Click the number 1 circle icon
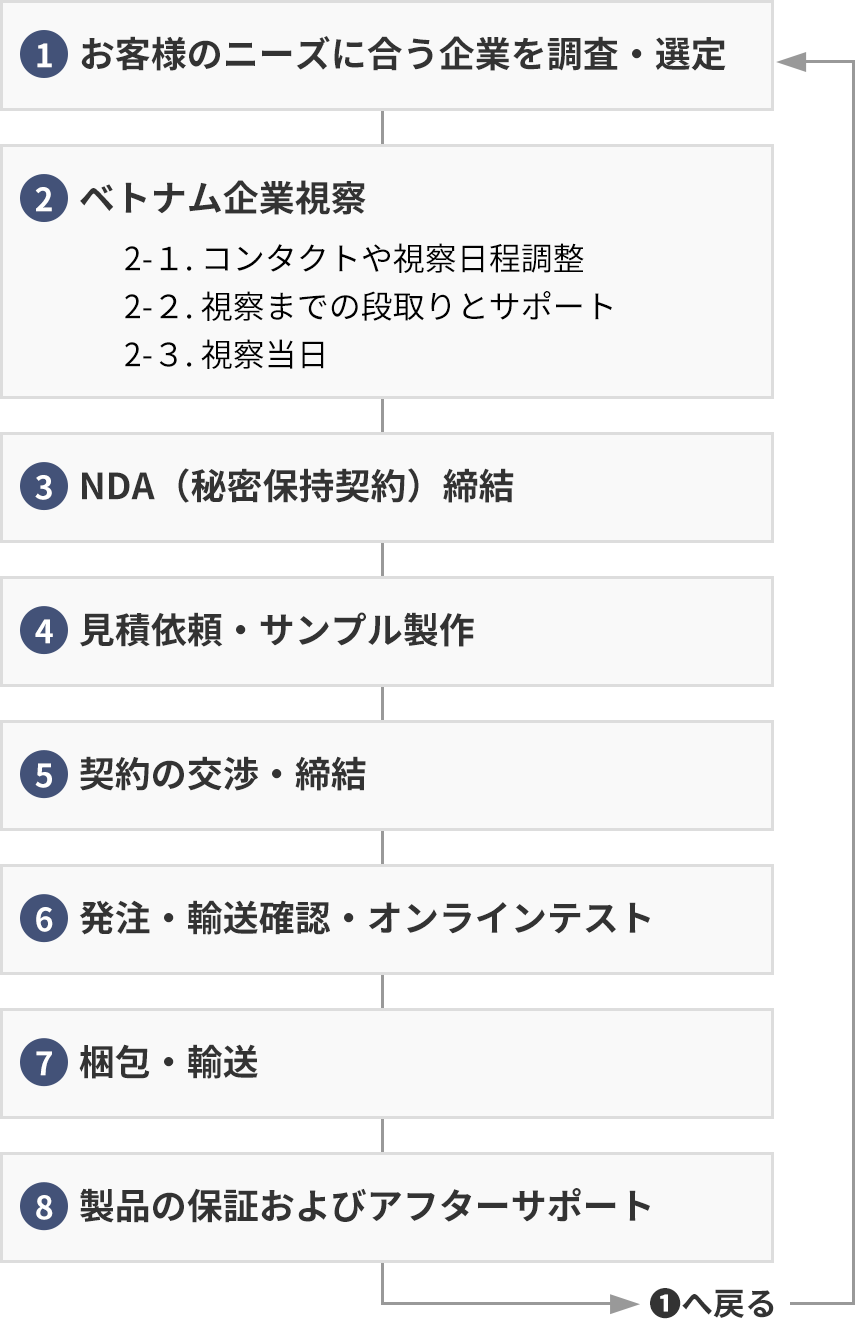This screenshot has height=1320, width=855. (x=43, y=55)
